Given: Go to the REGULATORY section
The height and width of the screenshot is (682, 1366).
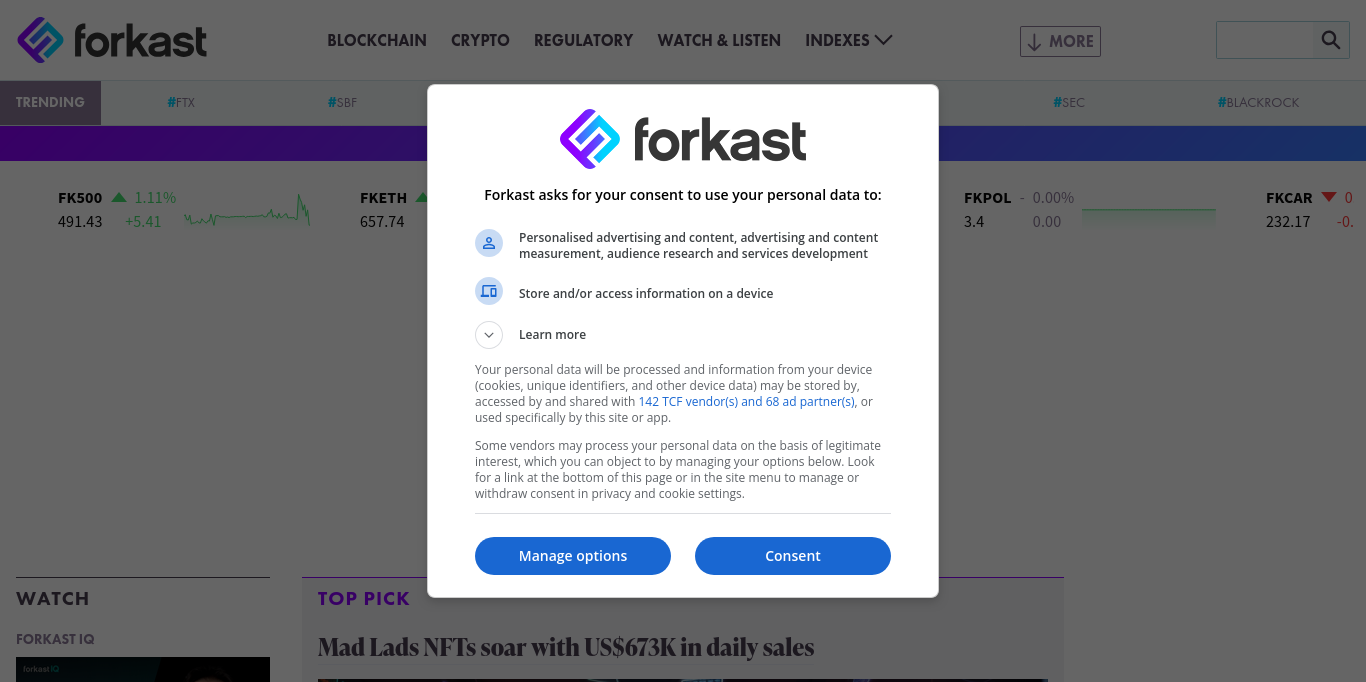Looking at the screenshot, I should coord(583,40).
